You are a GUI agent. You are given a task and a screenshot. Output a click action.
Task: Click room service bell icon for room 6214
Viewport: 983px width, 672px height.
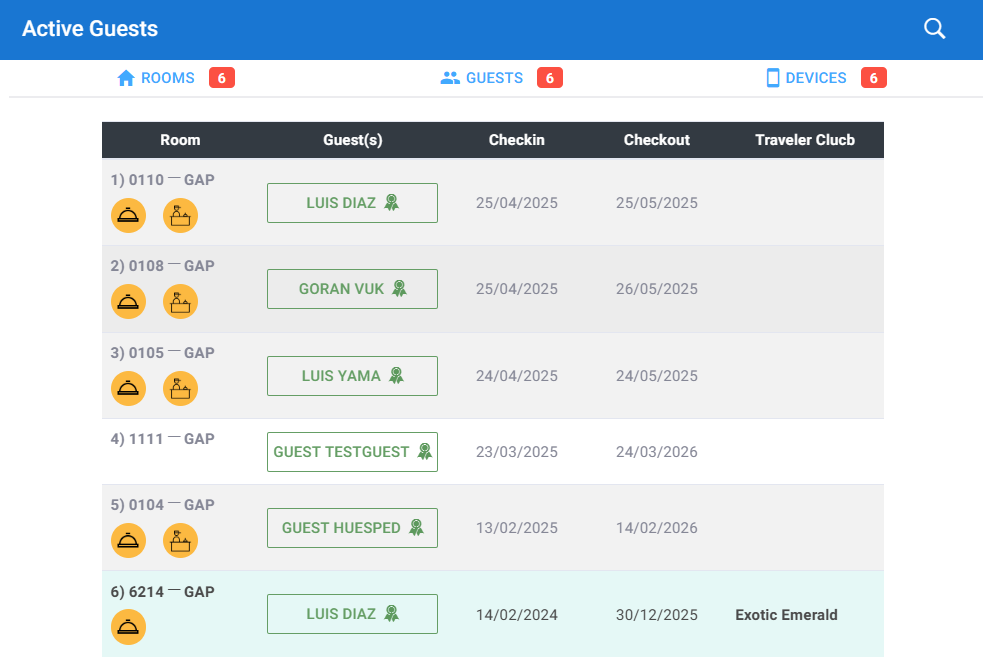coord(128,628)
